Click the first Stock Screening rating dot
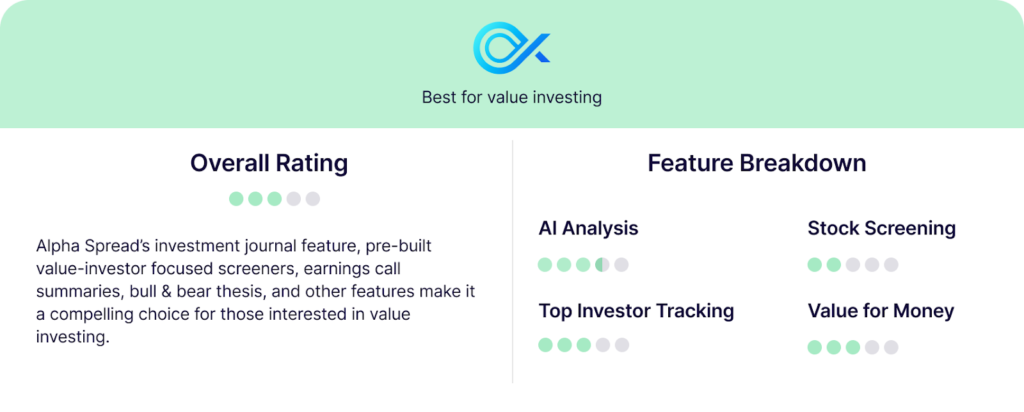Viewport: 1024px width, 412px height. (814, 264)
